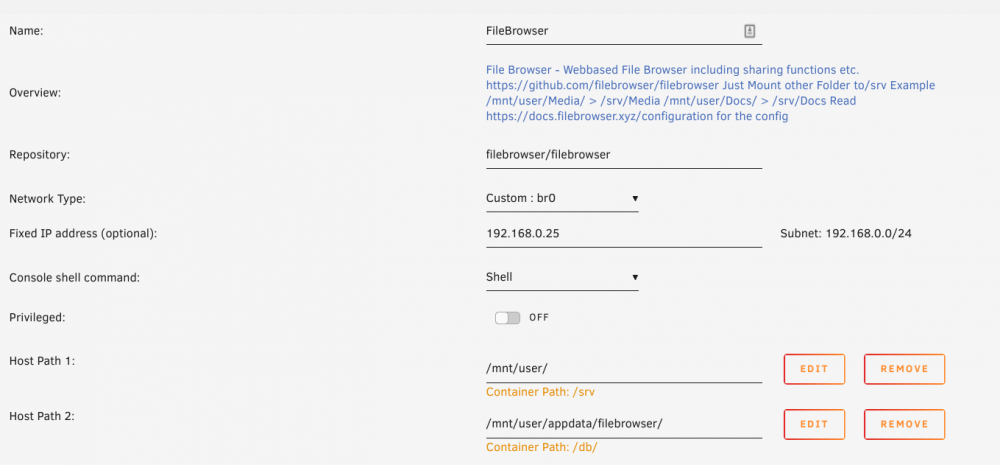Click EDIT for Host Path 1

click(814, 369)
